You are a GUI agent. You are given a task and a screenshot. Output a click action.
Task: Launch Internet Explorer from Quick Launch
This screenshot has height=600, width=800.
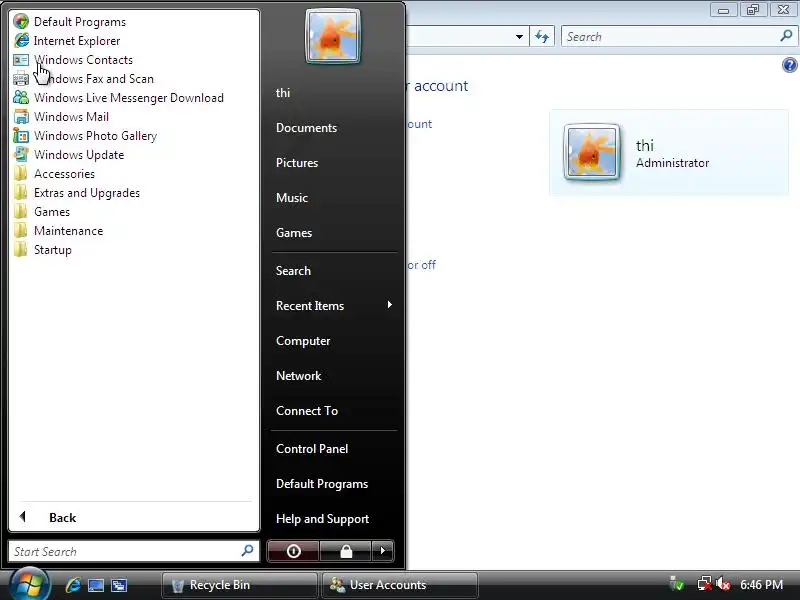pos(73,585)
